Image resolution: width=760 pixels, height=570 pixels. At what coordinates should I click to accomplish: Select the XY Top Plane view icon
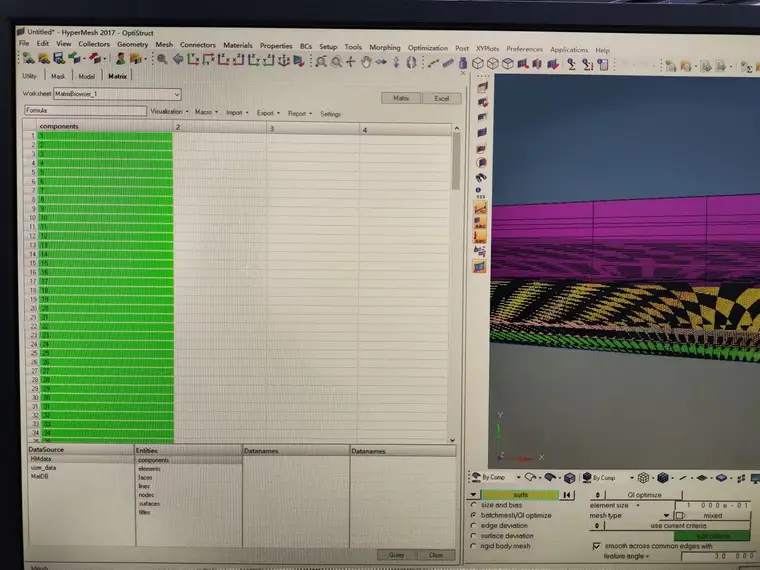(x=193, y=60)
